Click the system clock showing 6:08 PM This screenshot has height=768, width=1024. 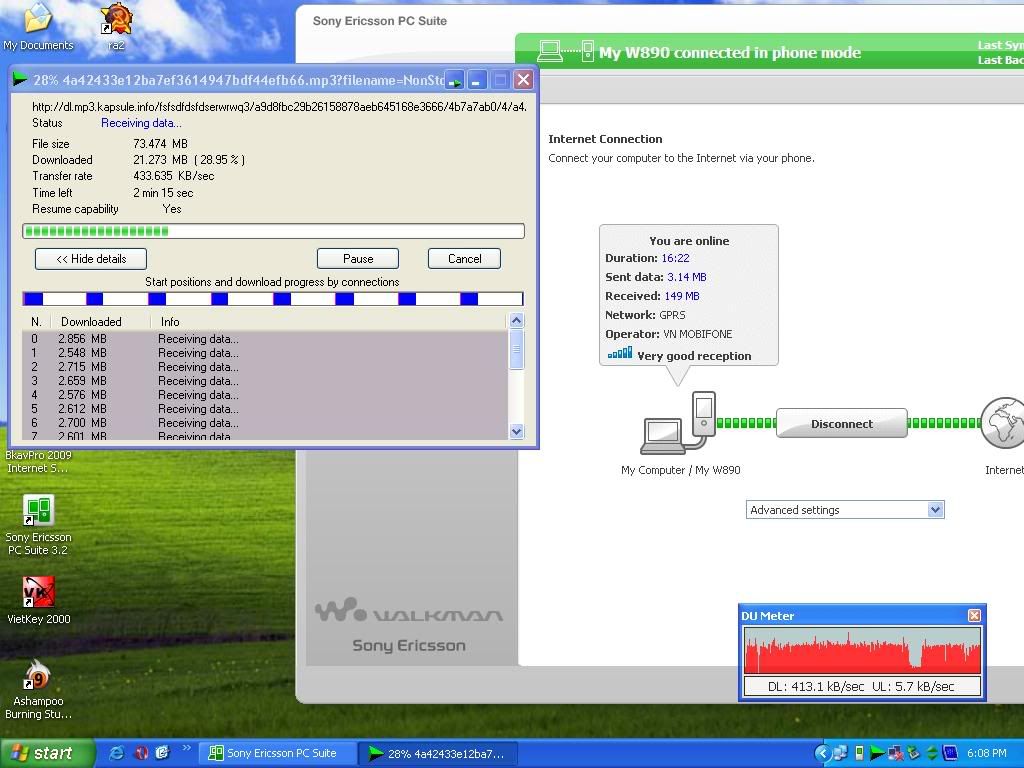click(x=987, y=753)
